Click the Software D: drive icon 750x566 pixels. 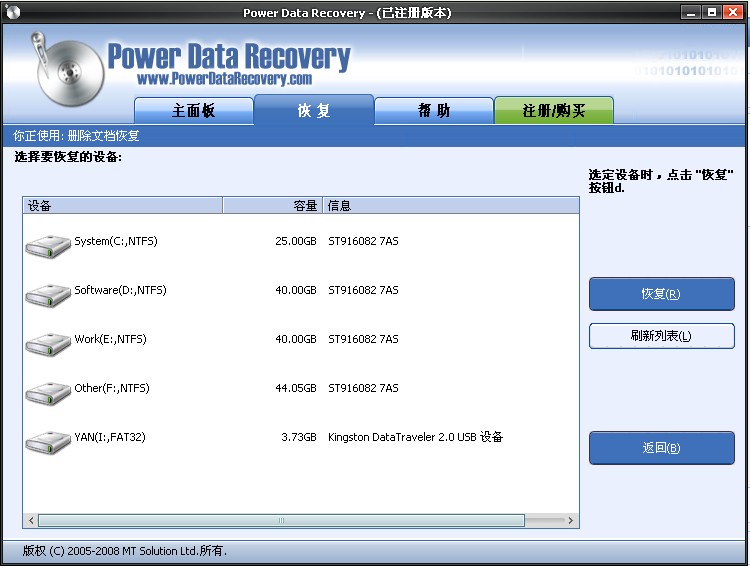48,295
